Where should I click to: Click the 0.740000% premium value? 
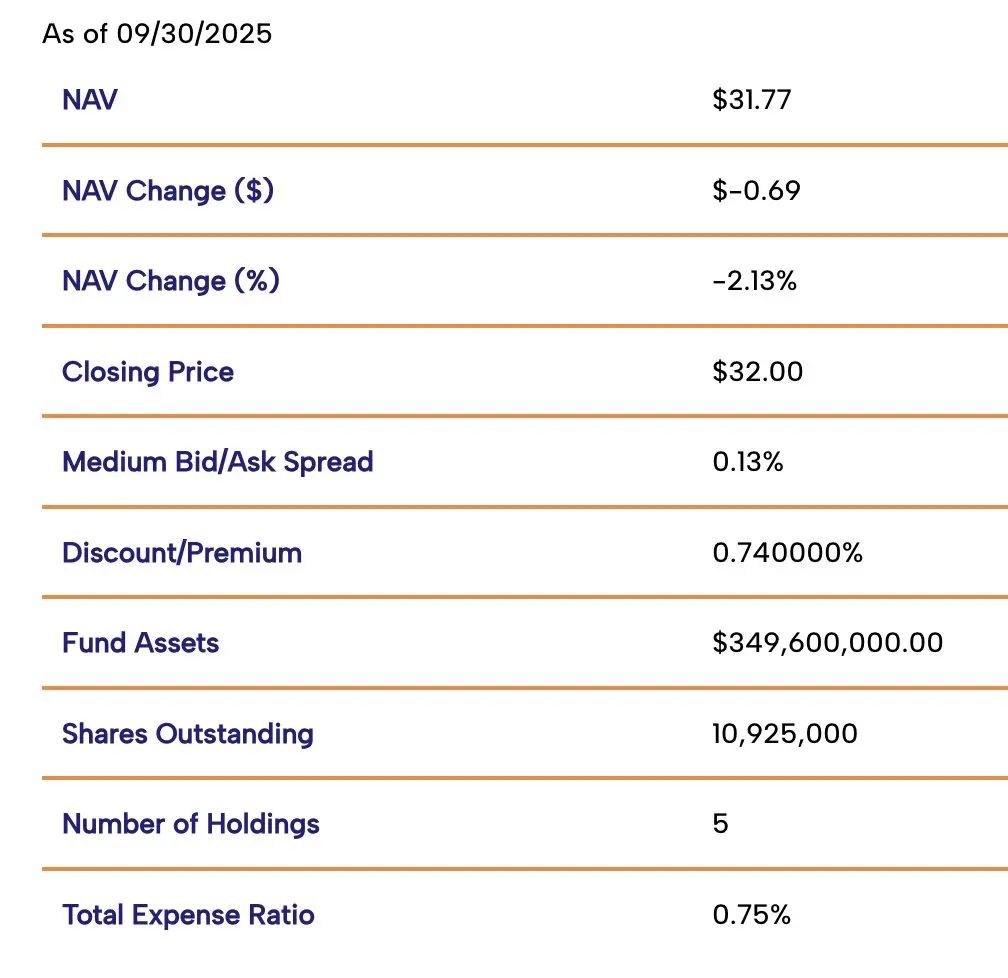pos(787,553)
